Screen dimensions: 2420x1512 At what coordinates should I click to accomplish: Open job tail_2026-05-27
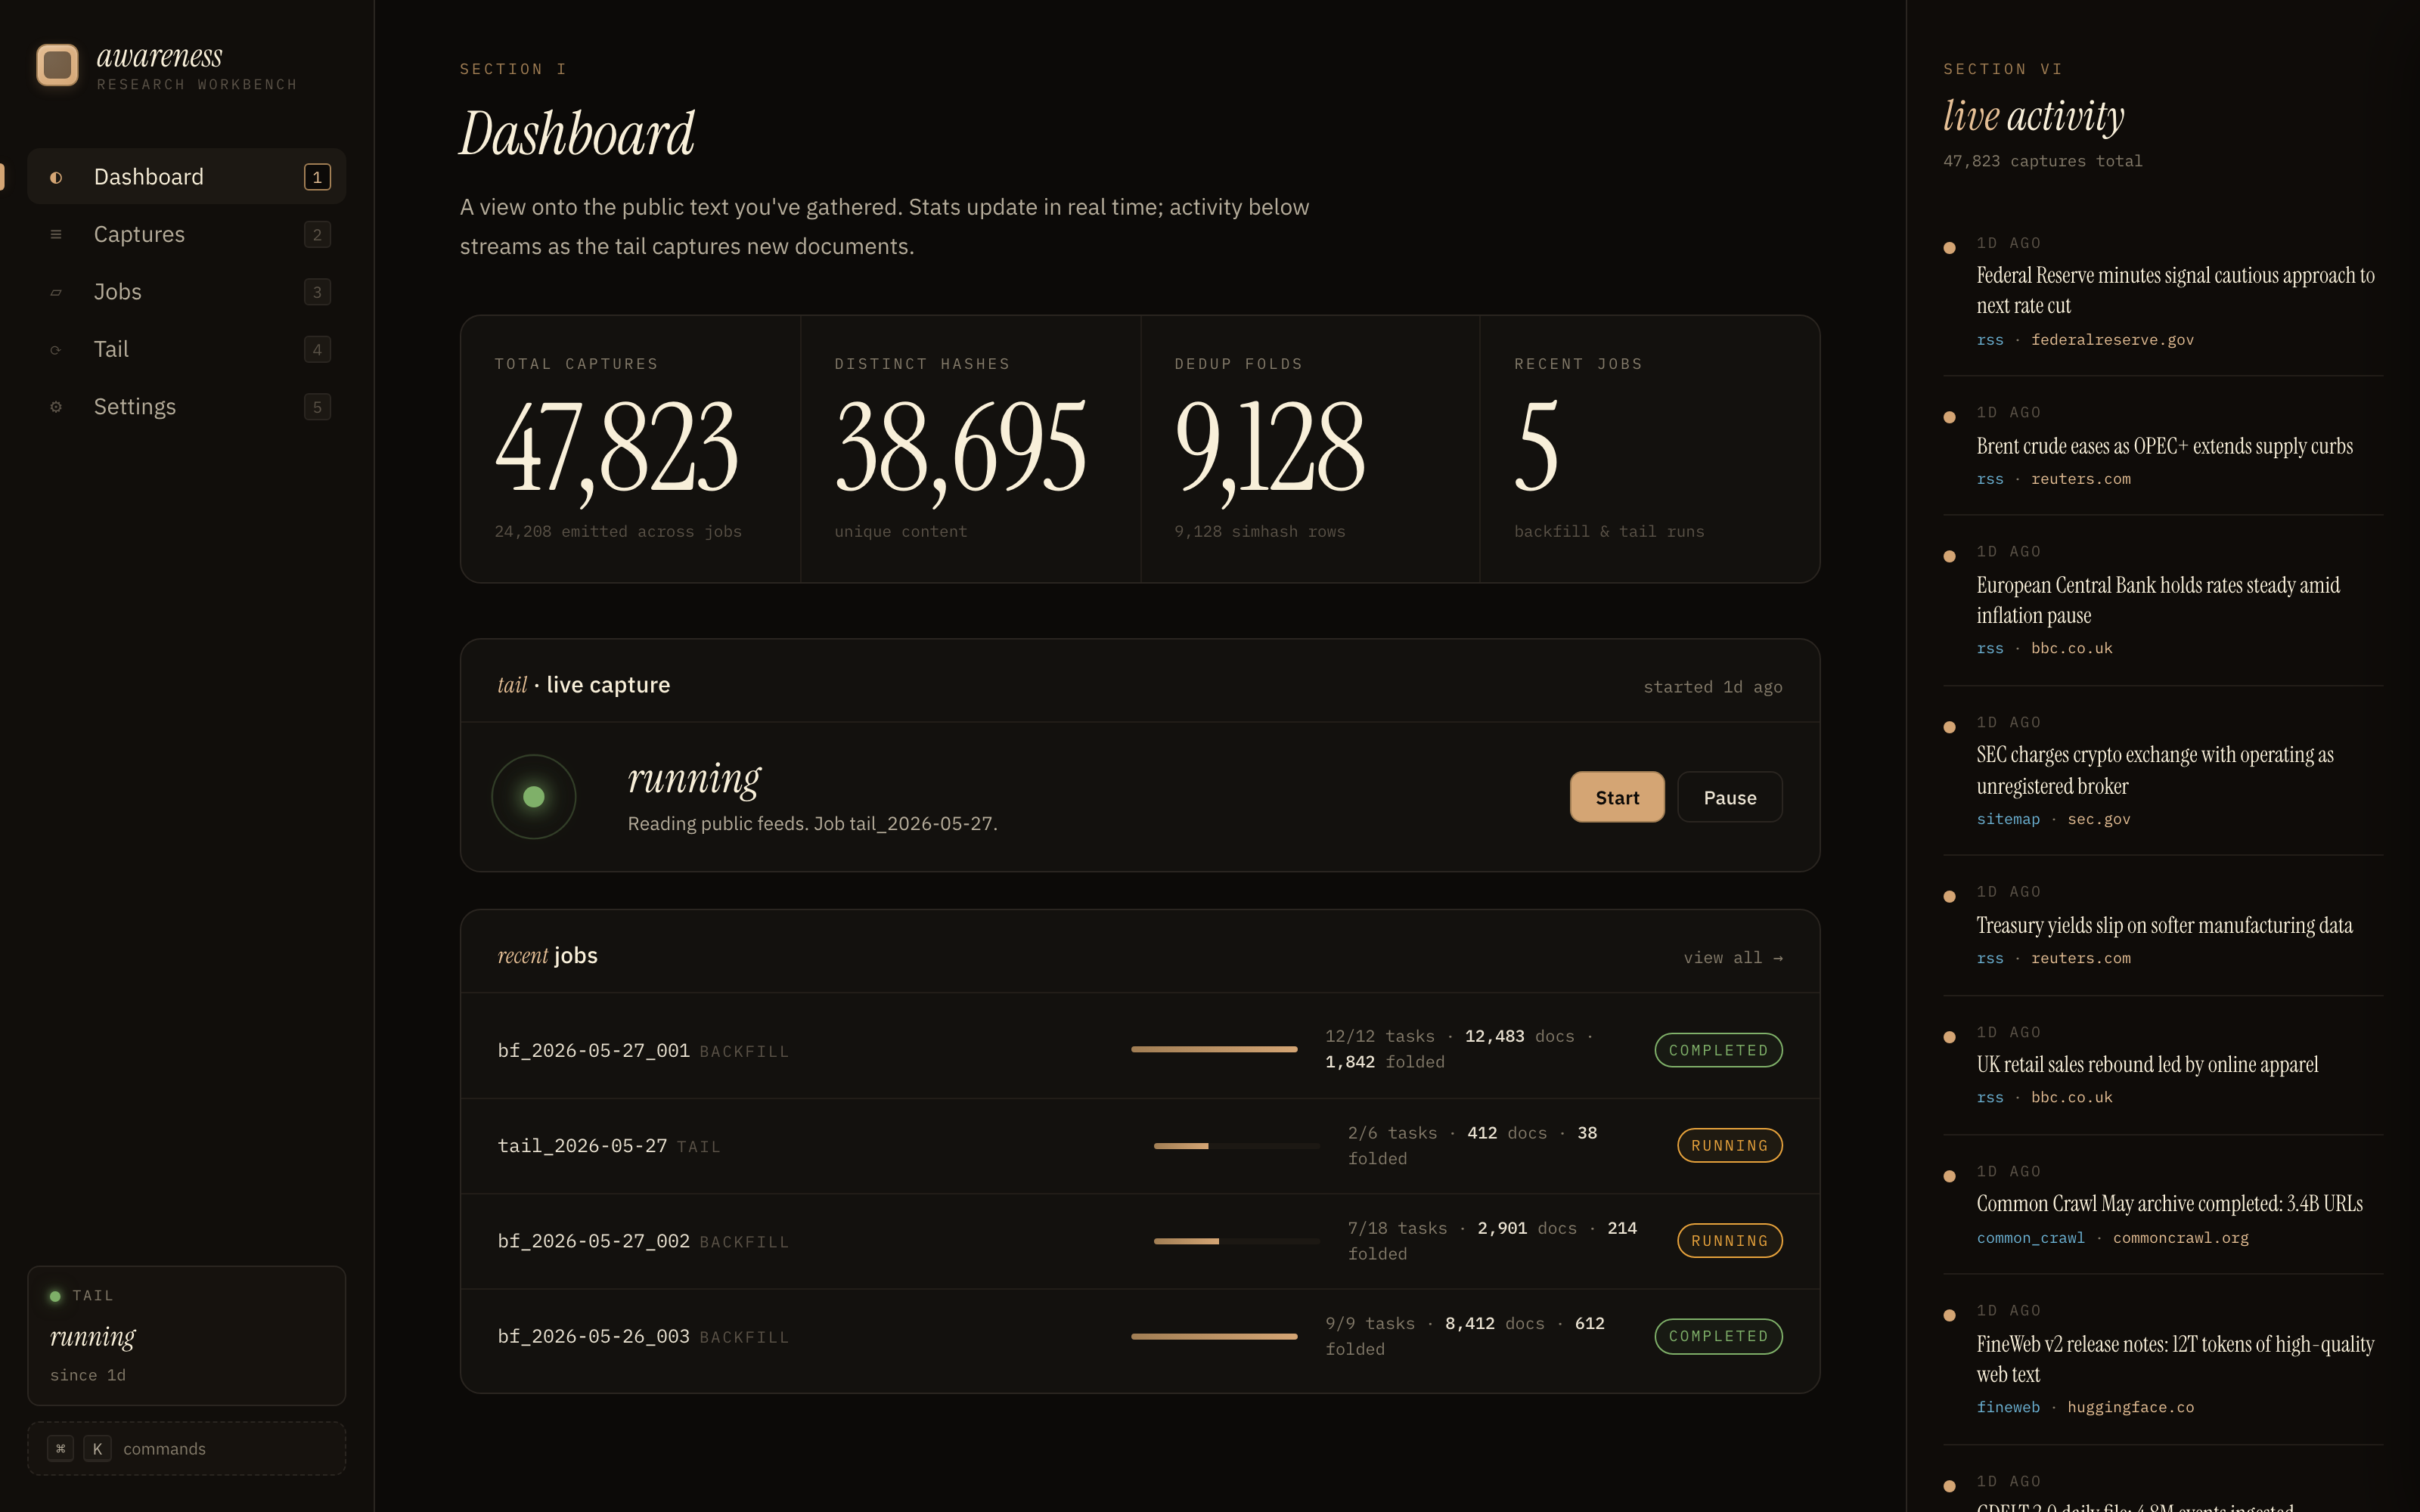582,1145
